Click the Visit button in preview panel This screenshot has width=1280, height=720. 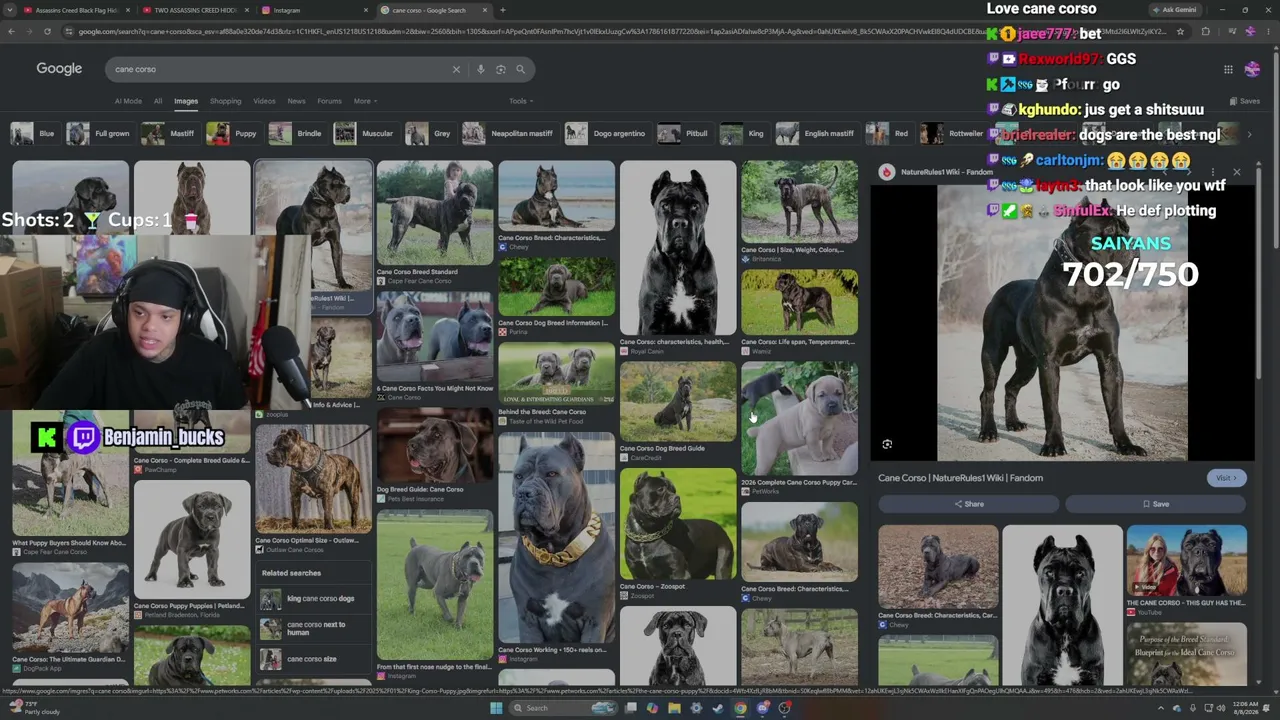pos(1226,478)
